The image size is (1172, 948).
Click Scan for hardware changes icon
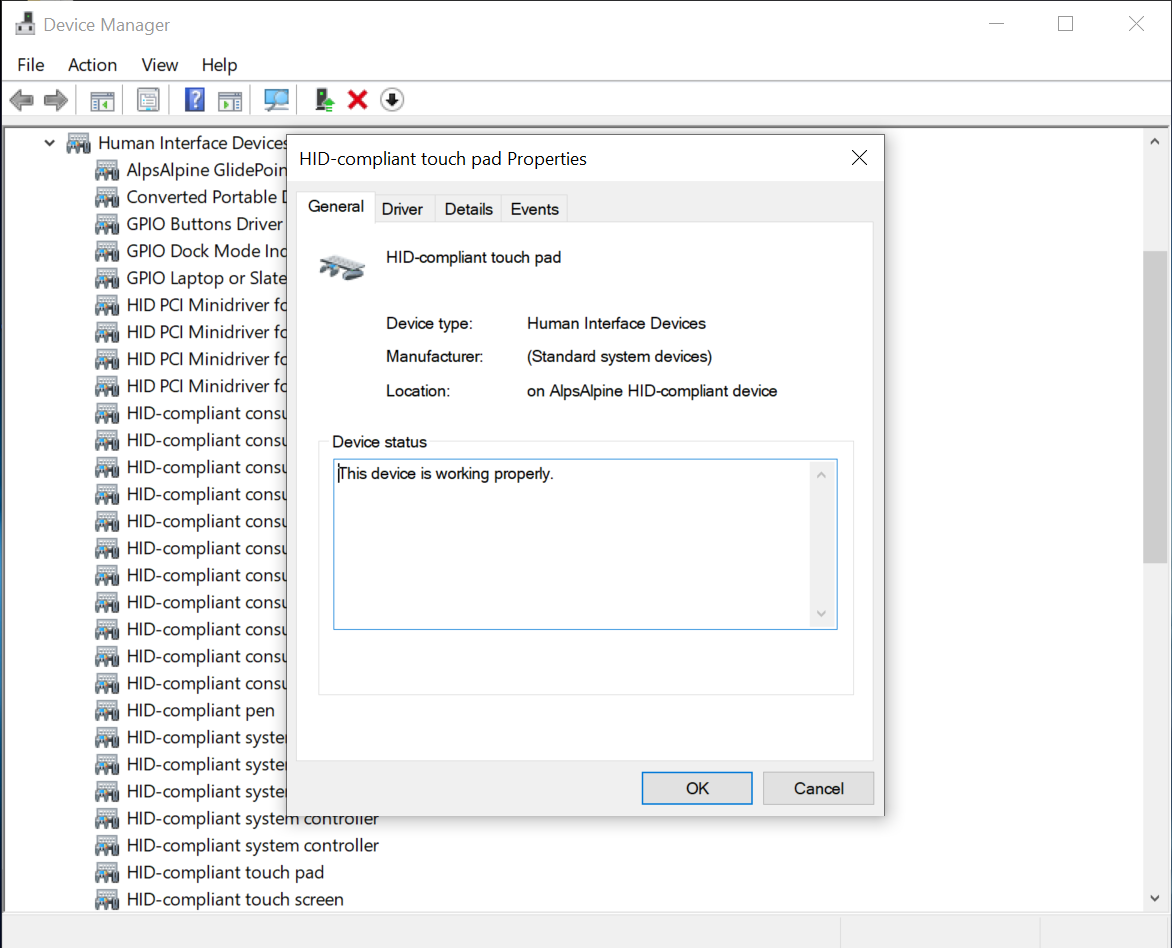coord(276,100)
